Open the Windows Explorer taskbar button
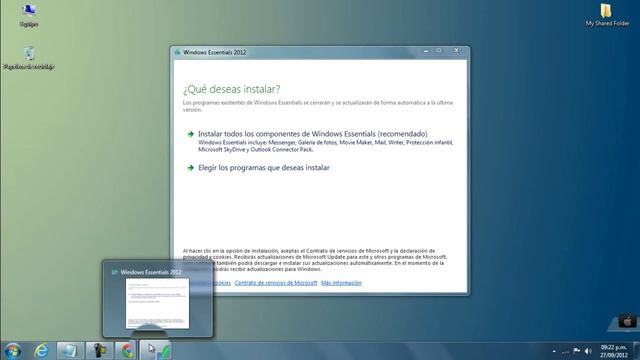The width and height of the screenshot is (640, 360). 70,351
